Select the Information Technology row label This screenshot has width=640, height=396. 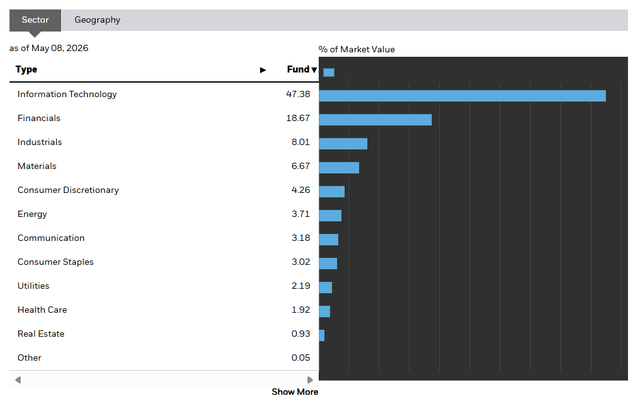(67, 94)
